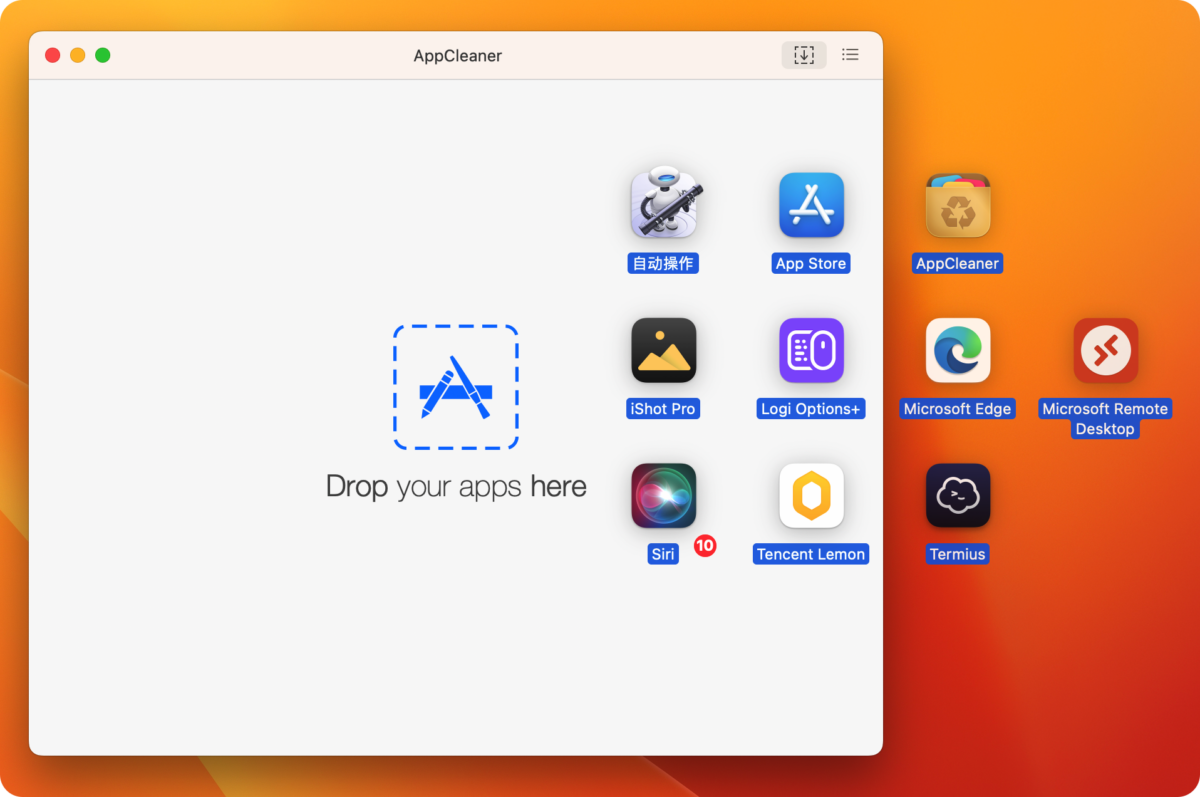This screenshot has width=1200, height=797.
Task: Select the App Store icon
Action: coord(811,205)
